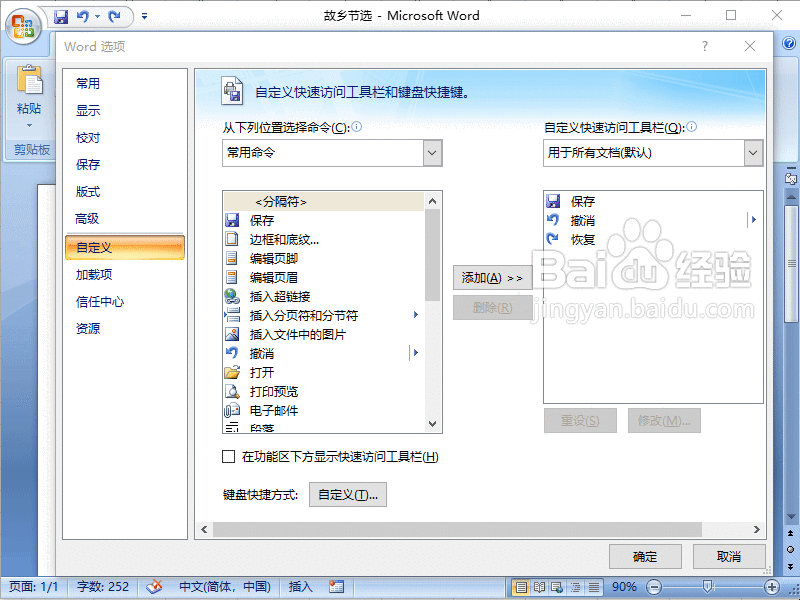
Task: Click the 粘贴 paste icon in ribbon
Action: [30, 80]
